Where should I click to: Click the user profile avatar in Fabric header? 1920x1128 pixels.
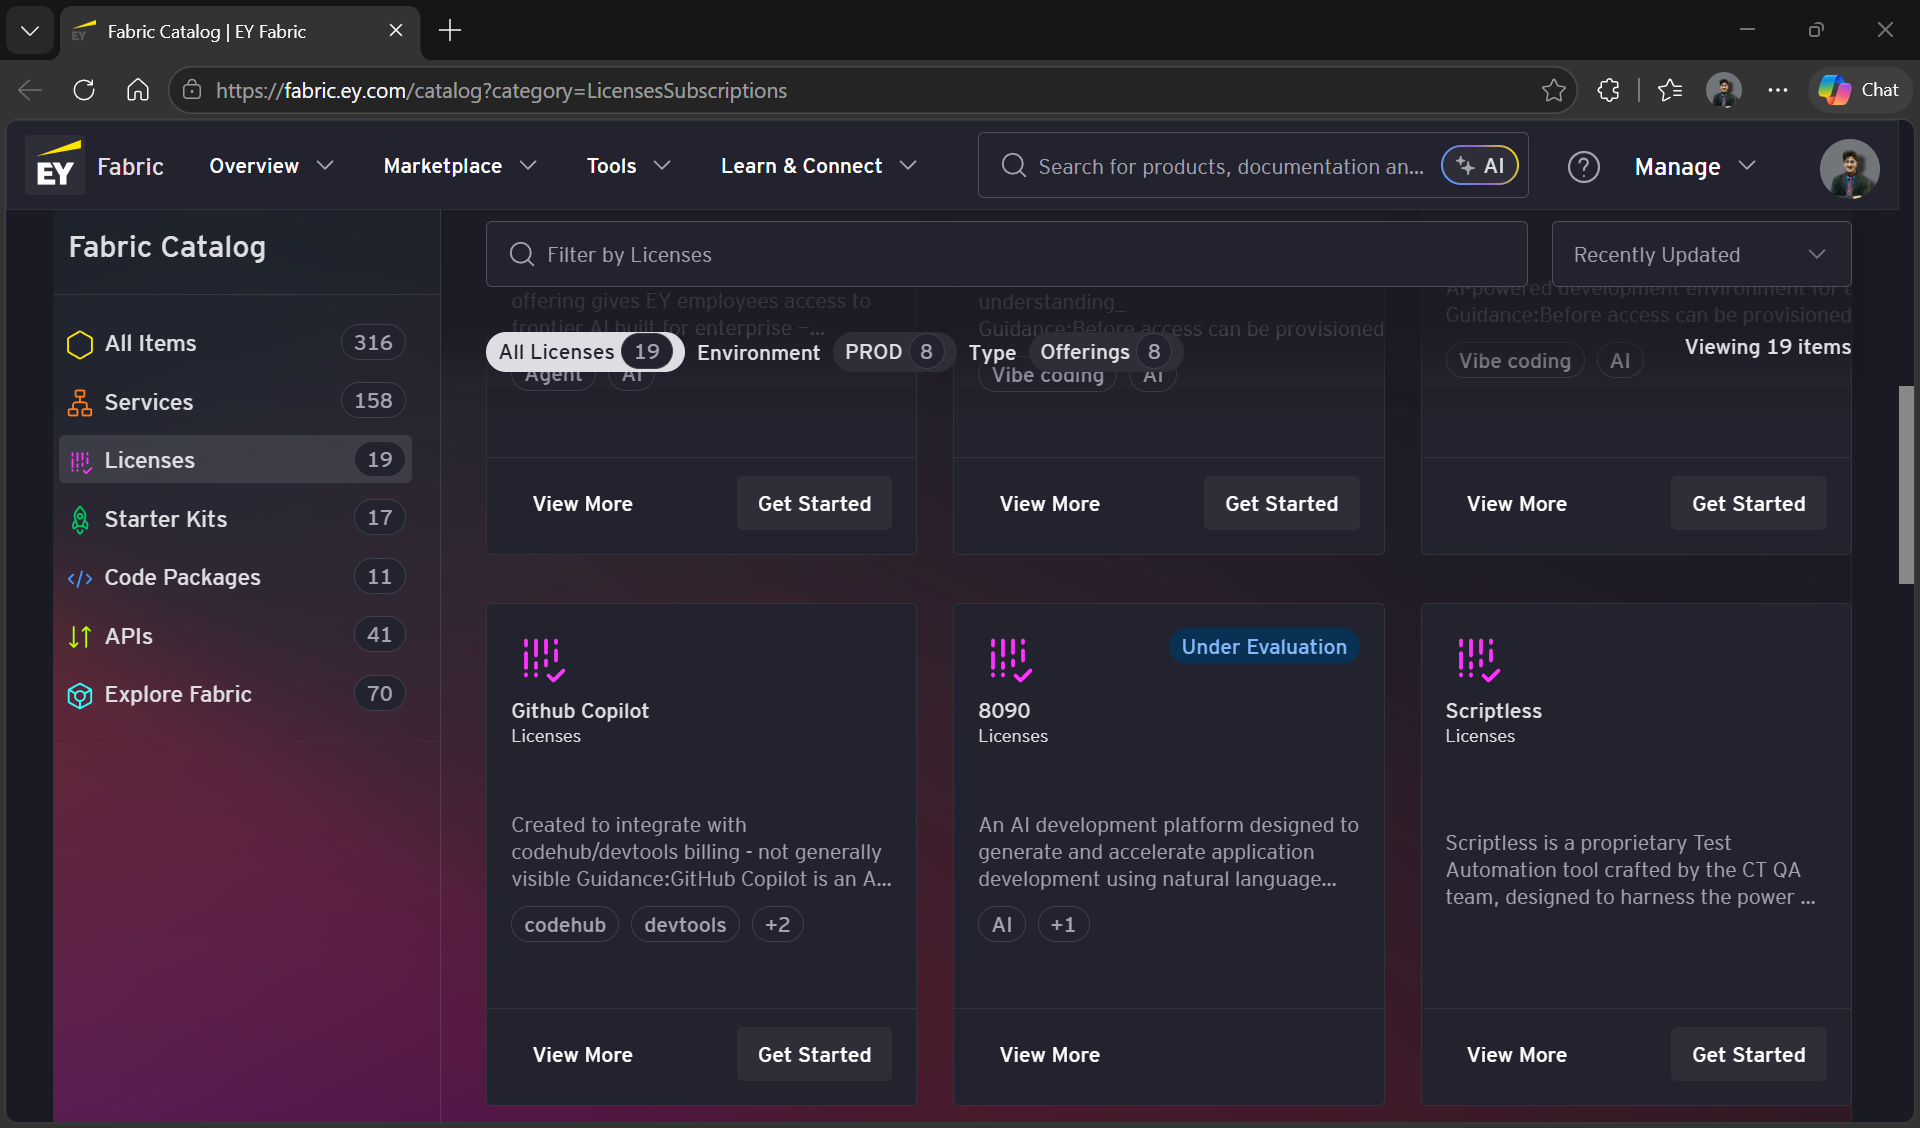tap(1849, 167)
